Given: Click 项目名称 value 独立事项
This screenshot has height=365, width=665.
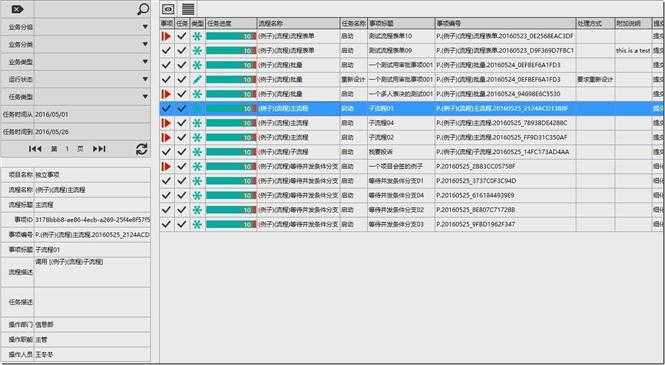Looking at the screenshot, I should click(92, 175).
